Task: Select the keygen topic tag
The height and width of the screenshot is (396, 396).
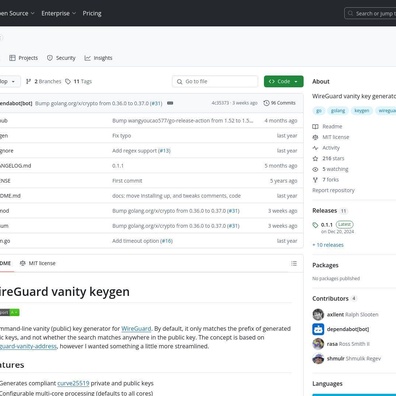Action: coord(362,111)
